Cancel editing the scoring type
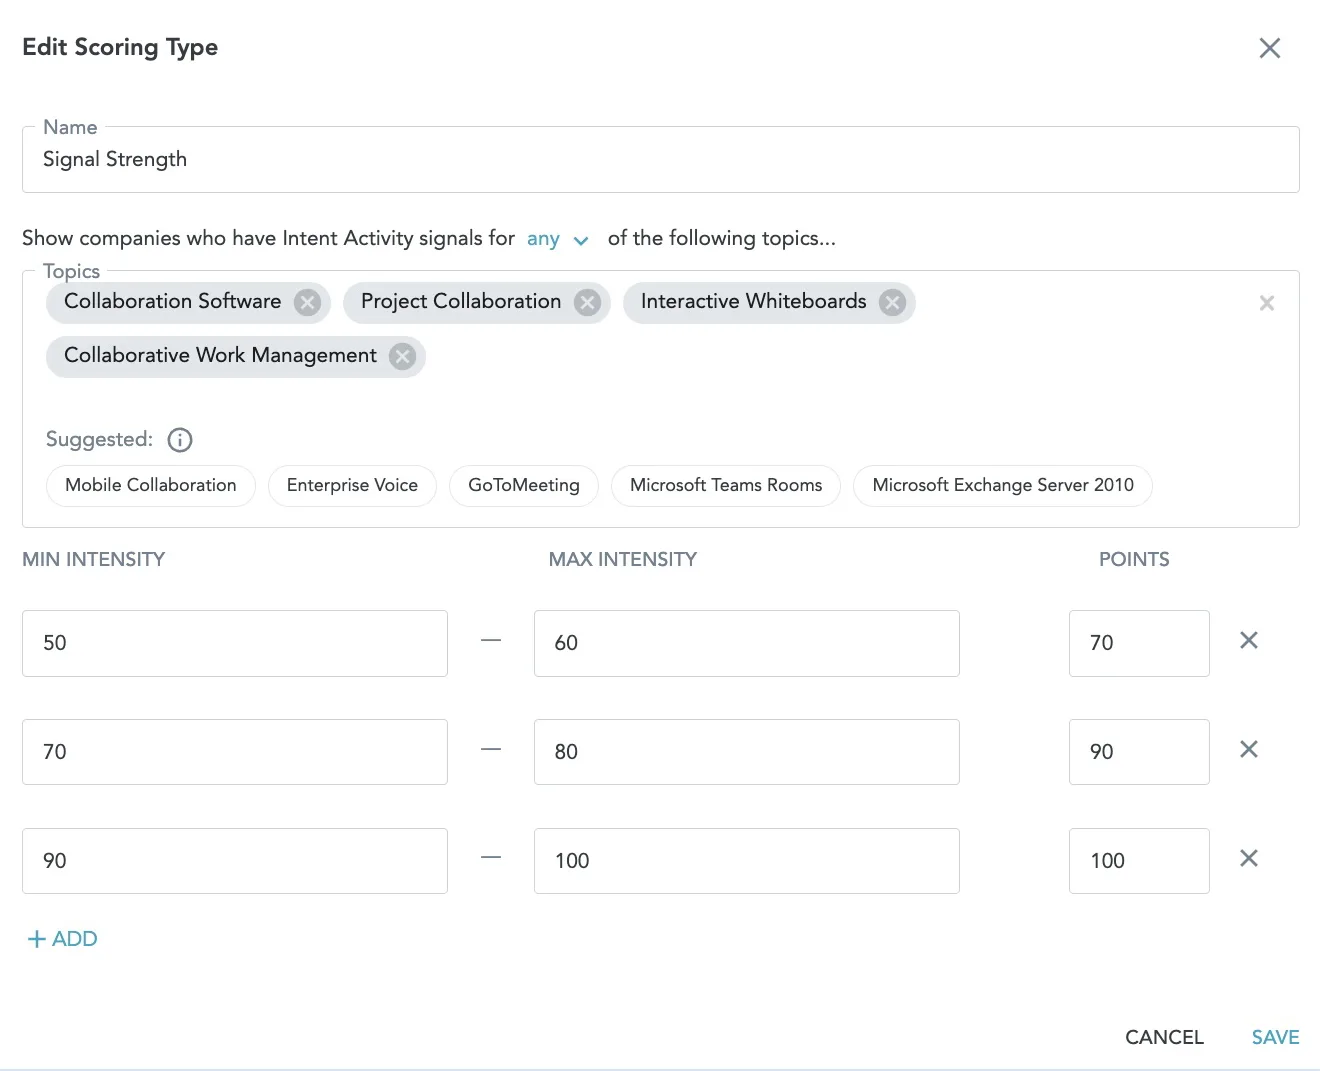The image size is (1320, 1071). click(1164, 1037)
